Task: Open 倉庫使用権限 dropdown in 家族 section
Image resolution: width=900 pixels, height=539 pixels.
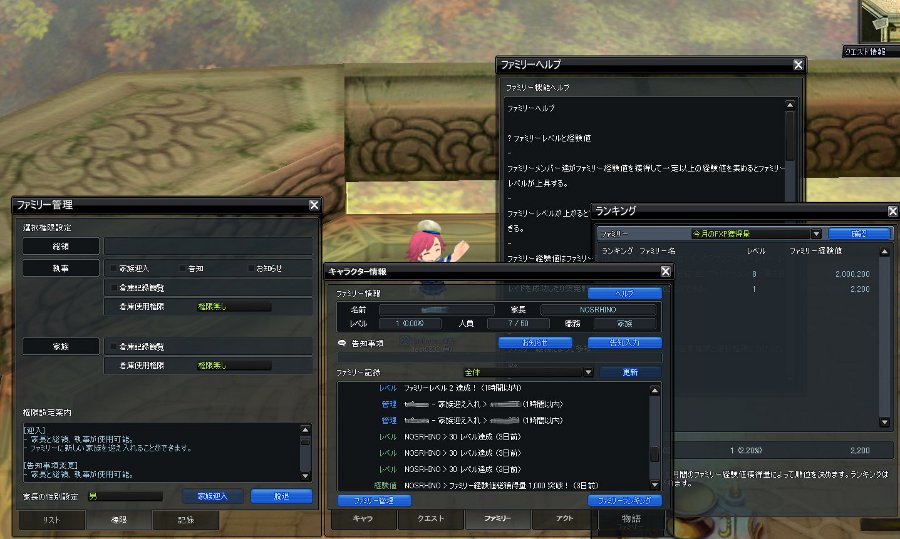Action: 234,365
